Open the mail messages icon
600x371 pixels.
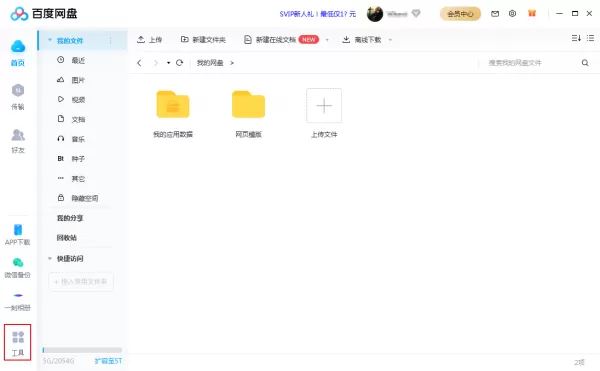point(495,14)
